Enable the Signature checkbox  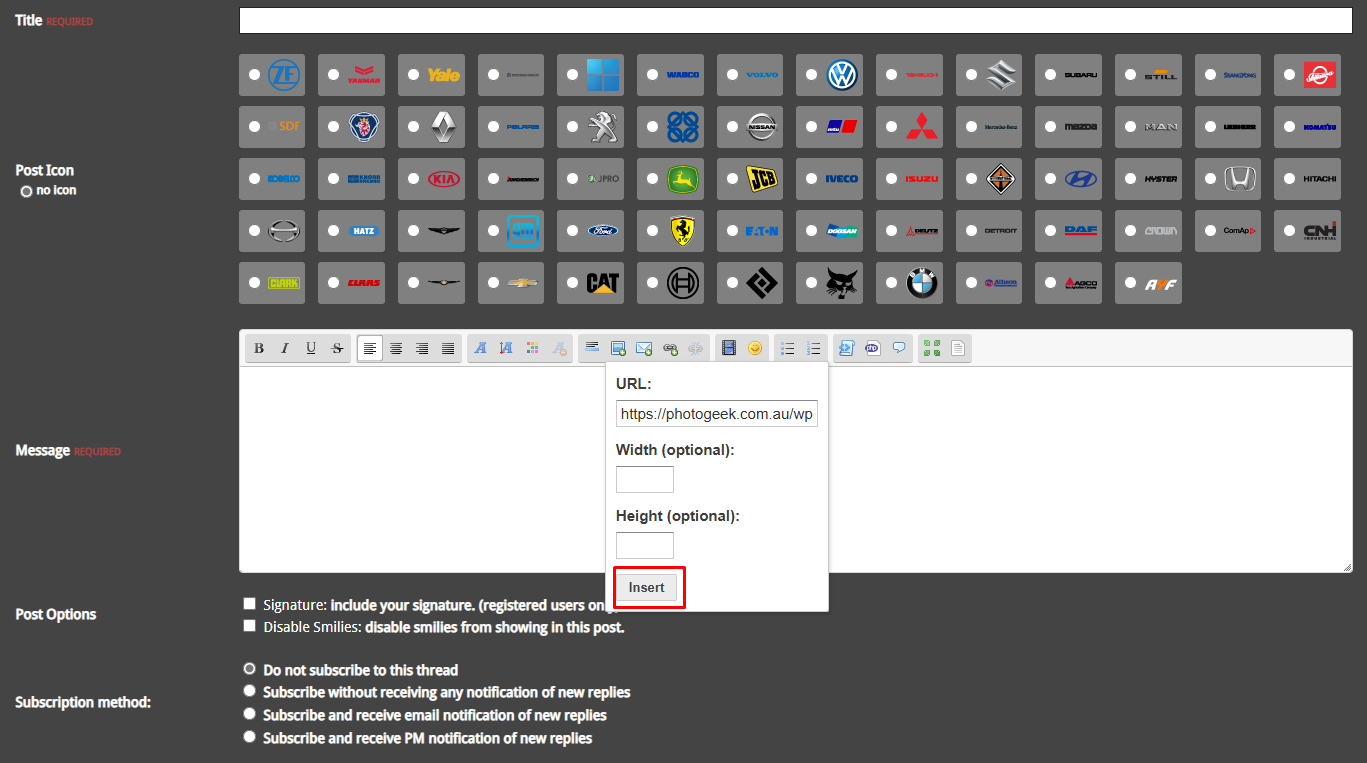[249, 604]
